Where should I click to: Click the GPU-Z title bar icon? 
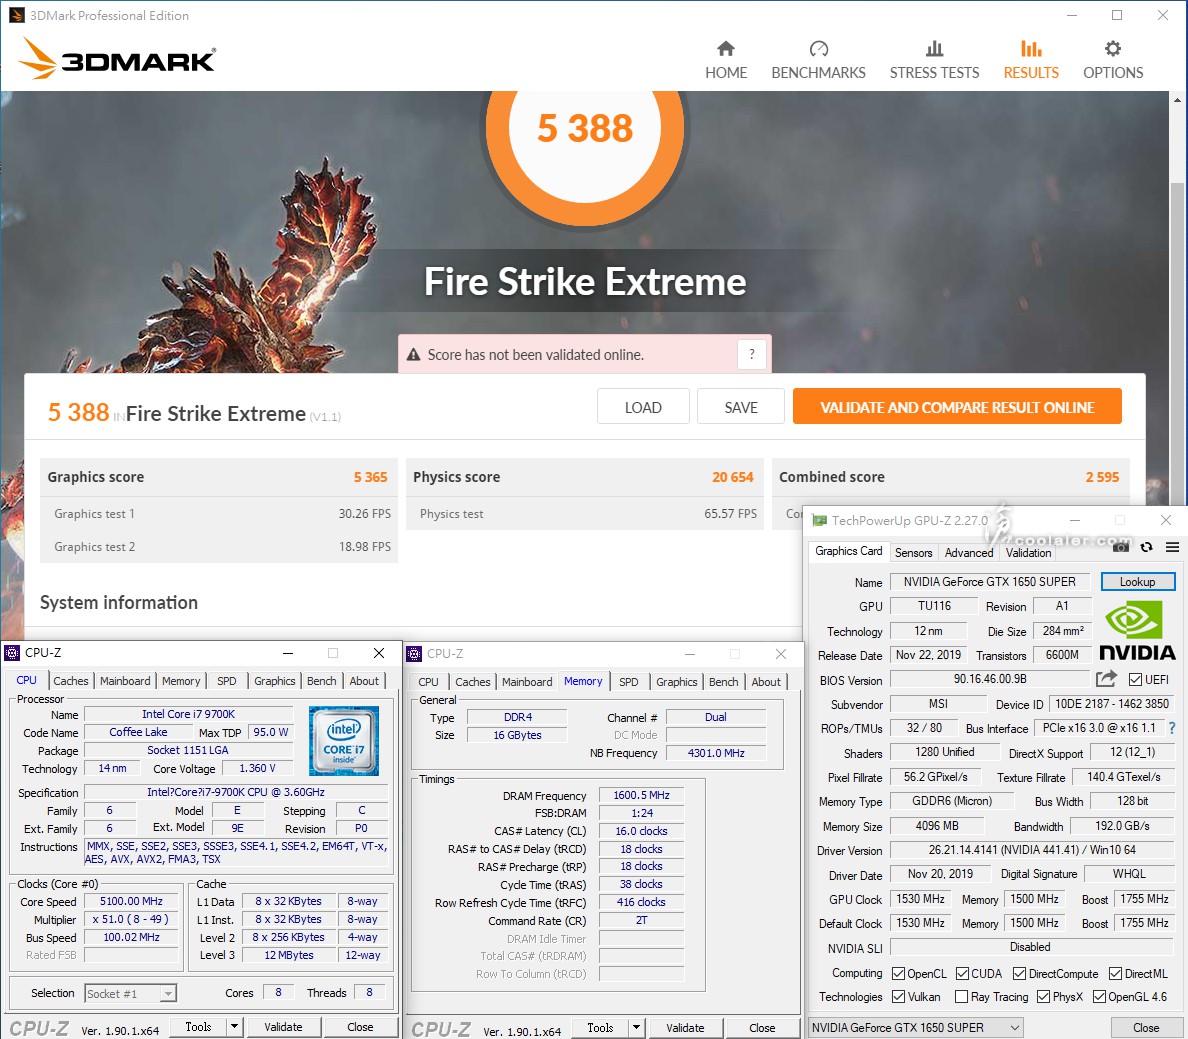click(819, 520)
